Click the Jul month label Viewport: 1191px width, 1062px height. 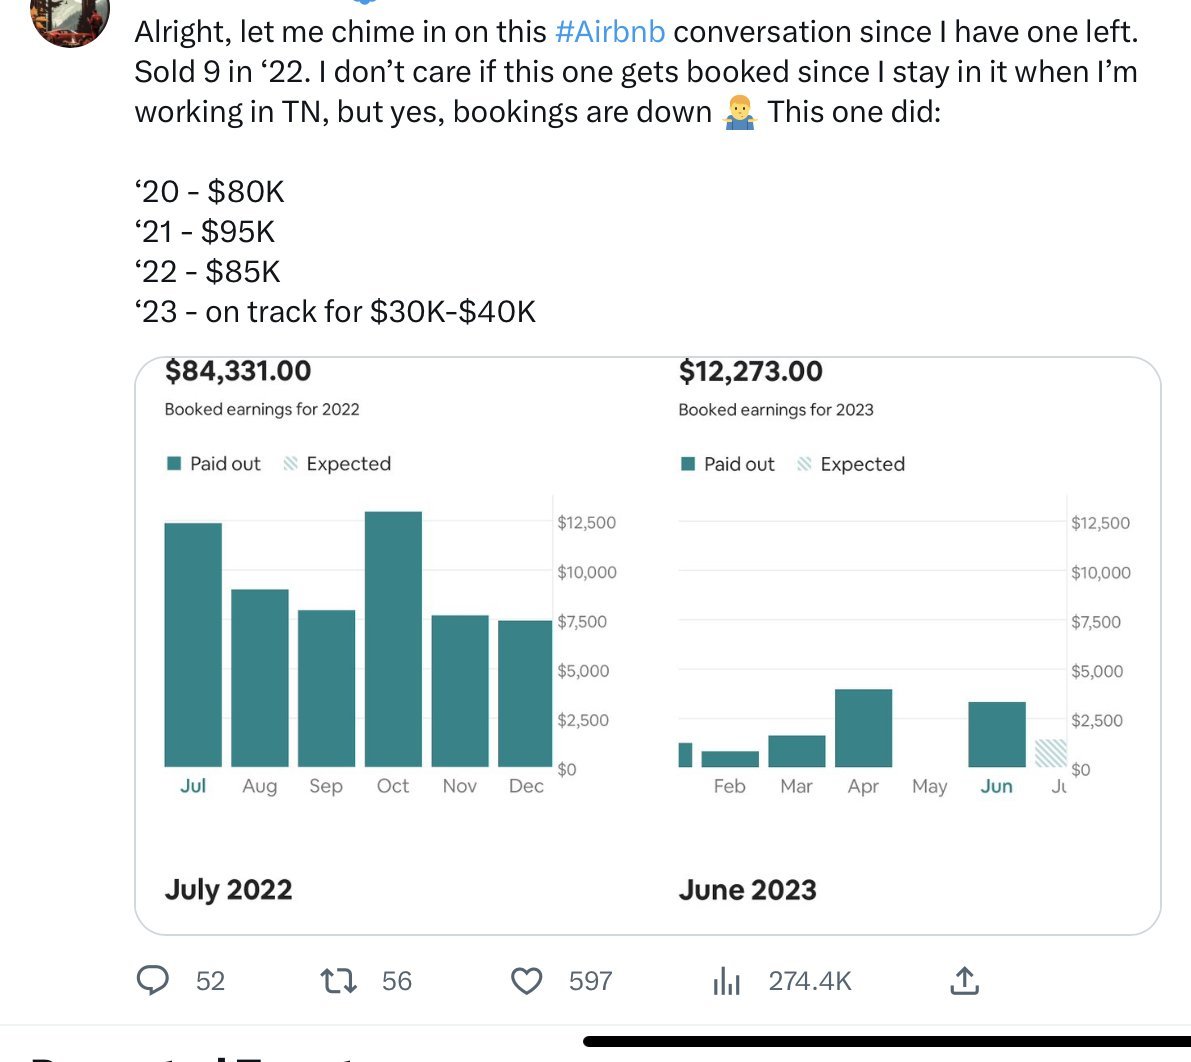193,786
